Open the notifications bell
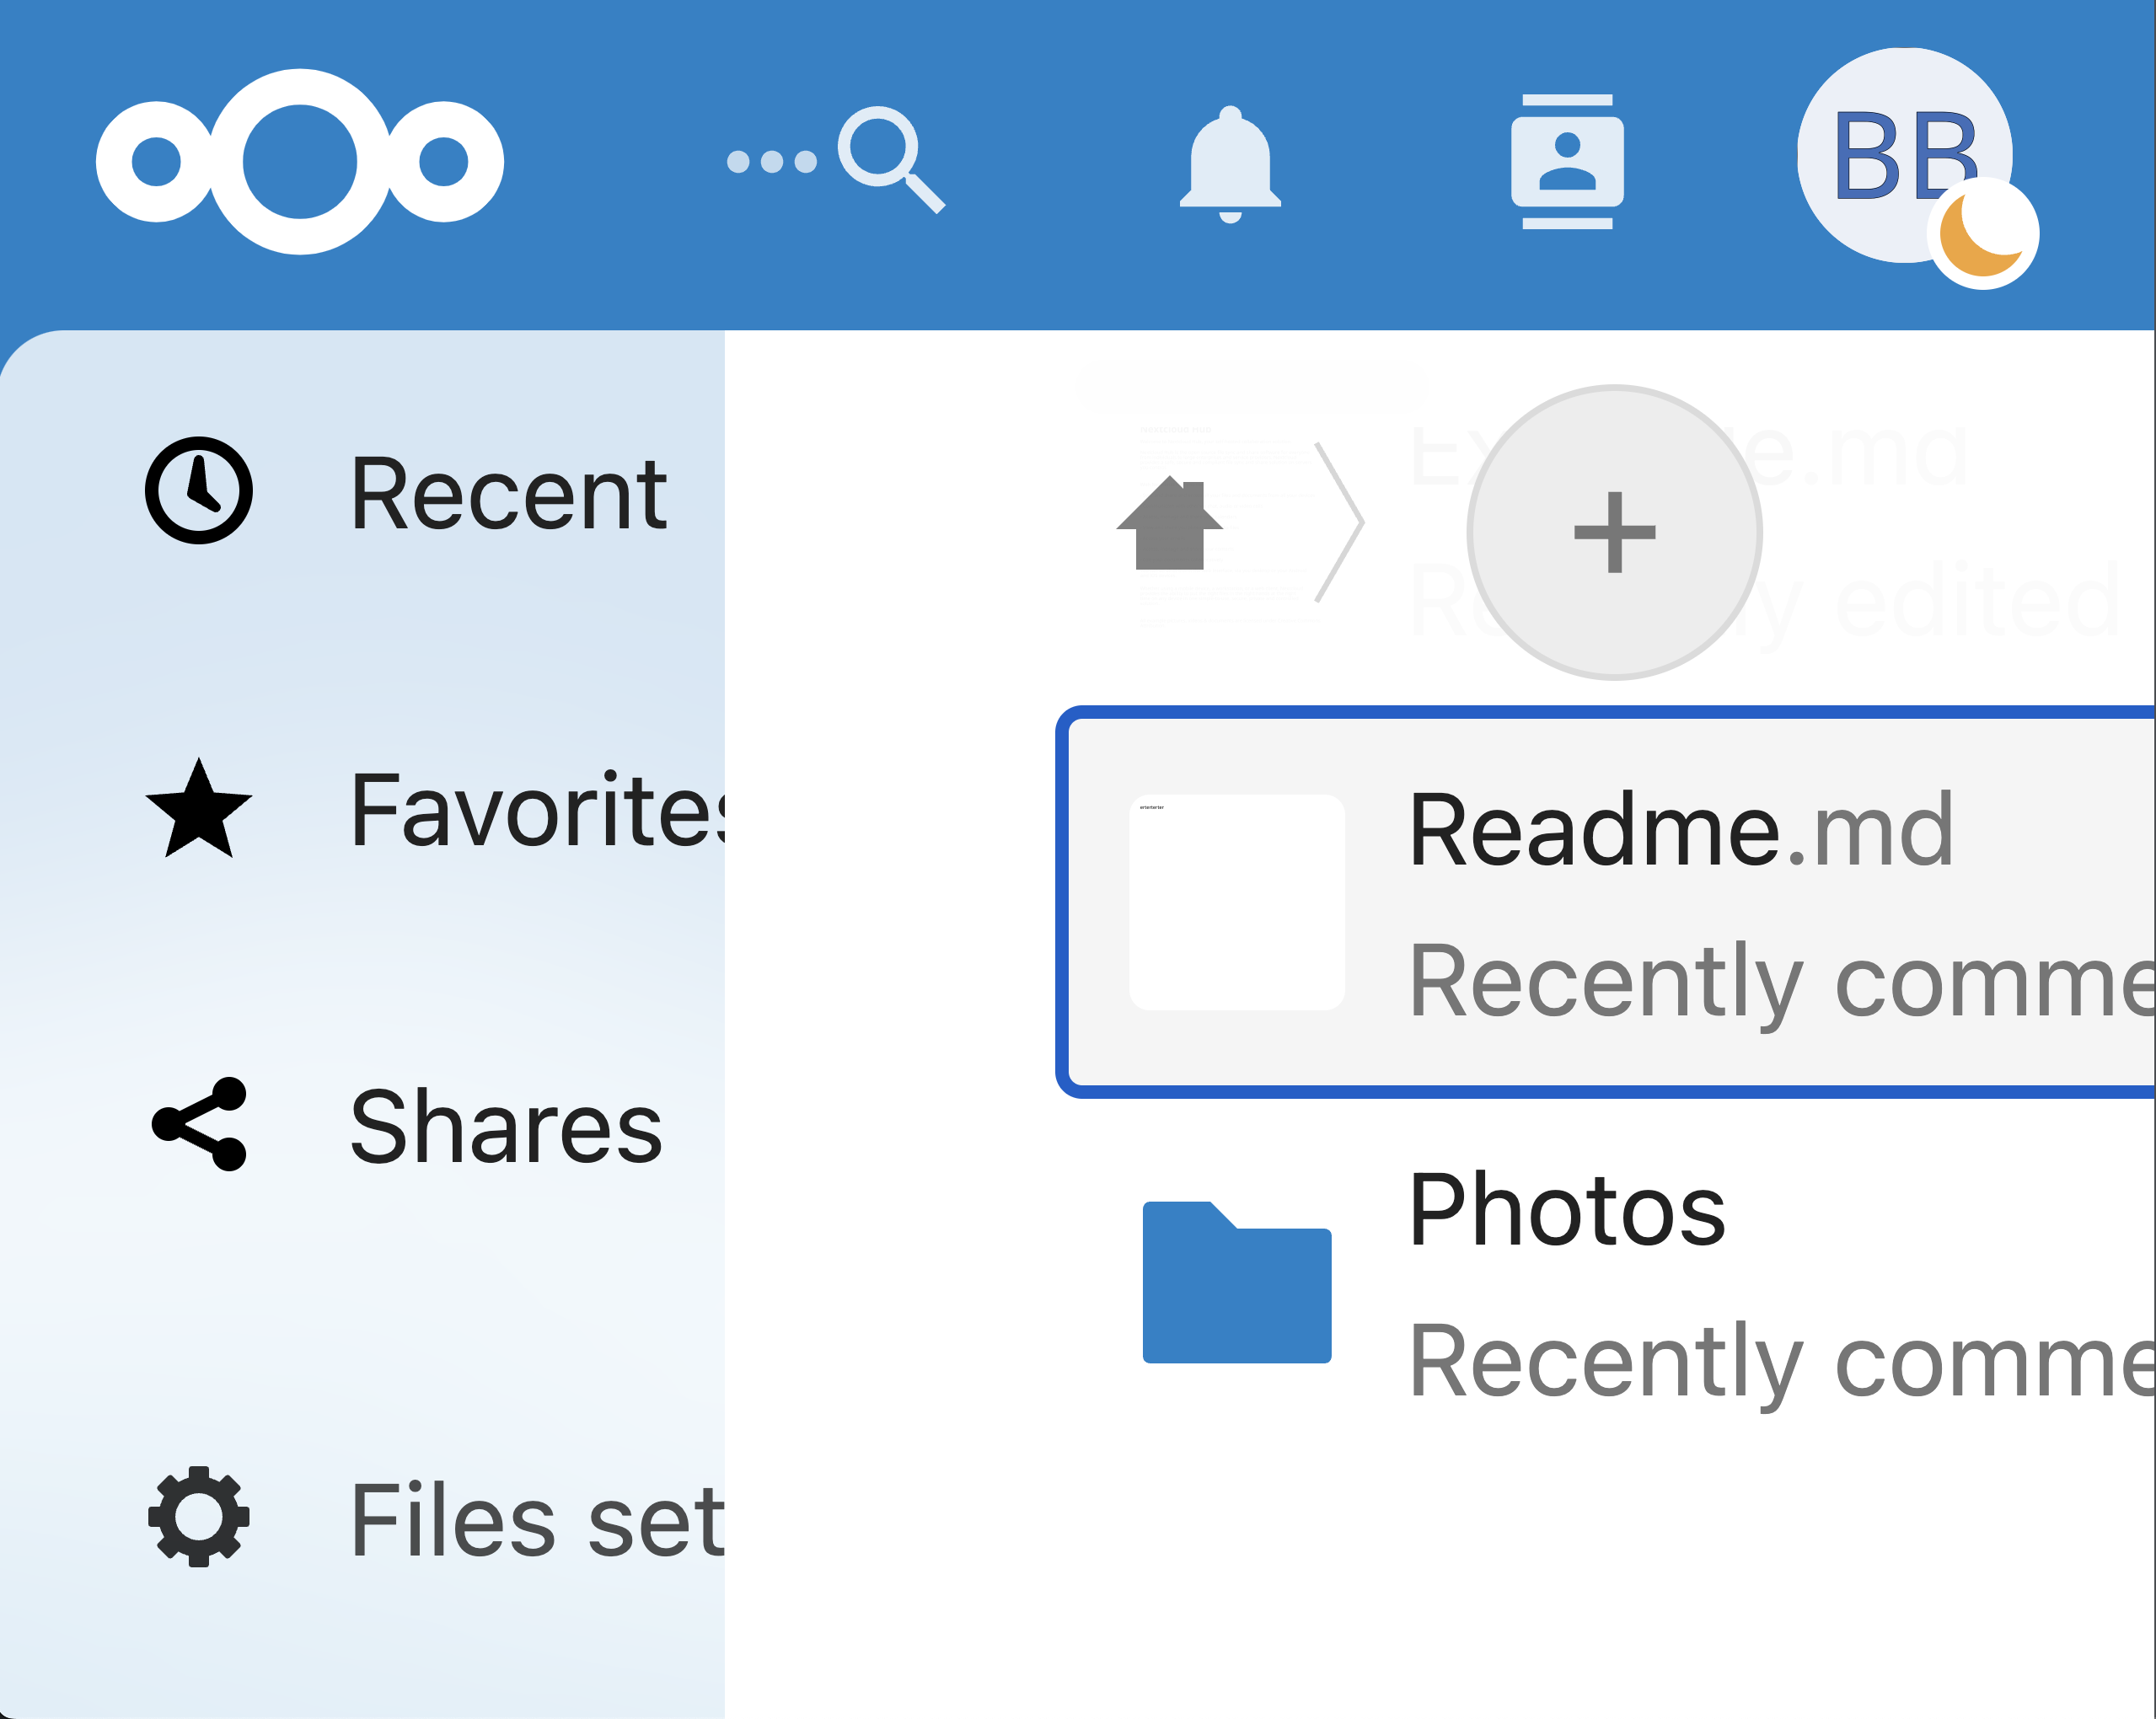Viewport: 2156px width, 1719px height. tap(1230, 163)
